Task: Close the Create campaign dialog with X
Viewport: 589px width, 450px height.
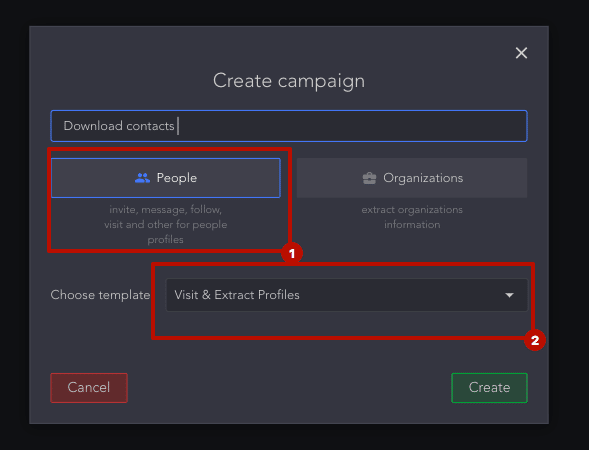Action: (521, 53)
